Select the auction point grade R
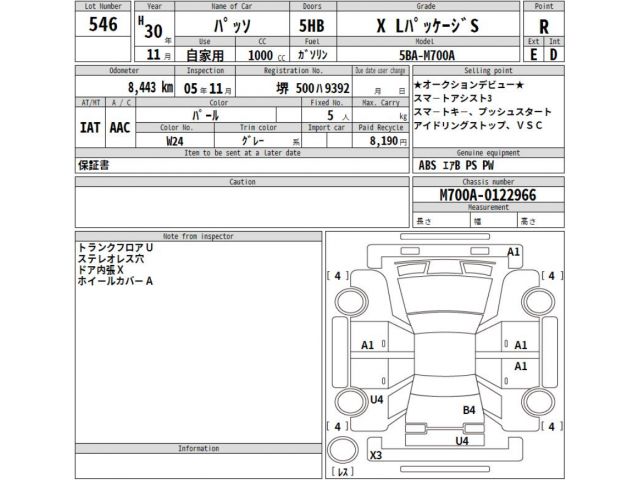This screenshot has width=640, height=480. 544,27
